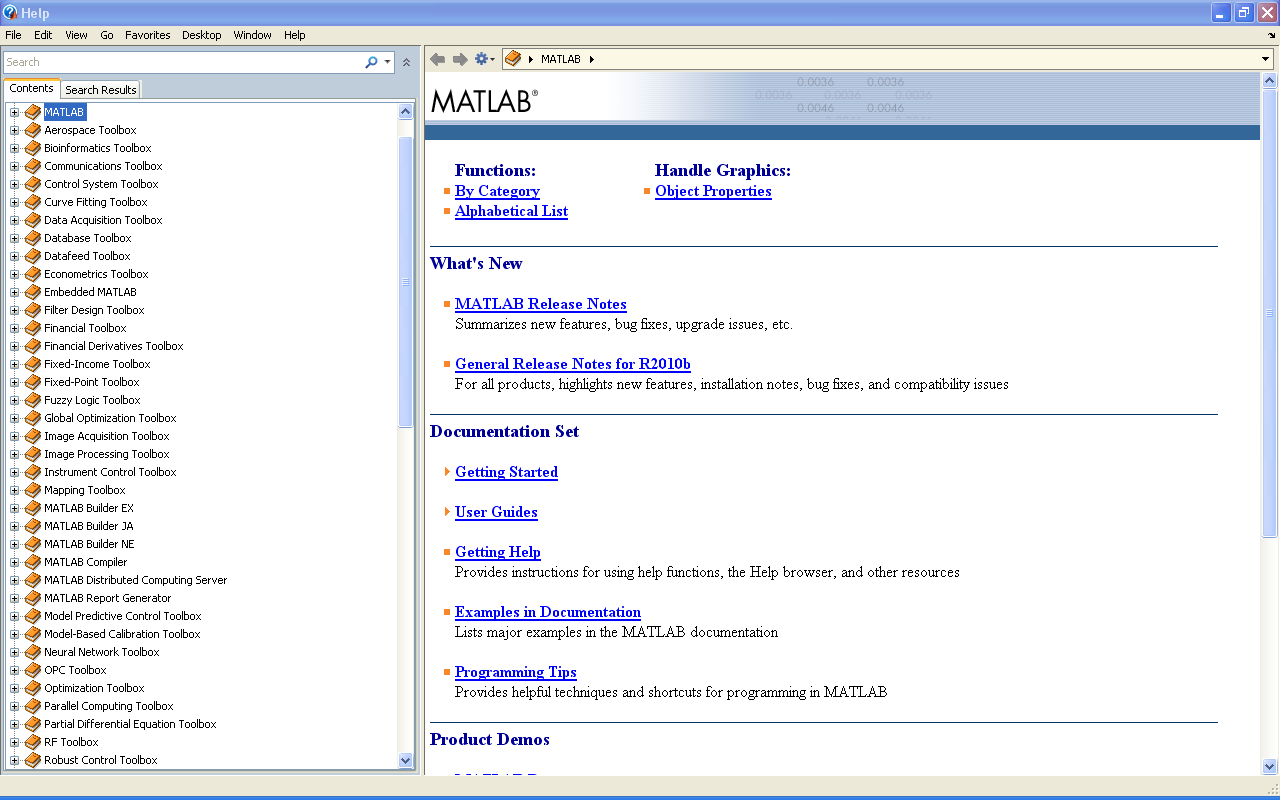Open the Window menu
Image resolution: width=1280 pixels, height=800 pixels.
coord(253,35)
